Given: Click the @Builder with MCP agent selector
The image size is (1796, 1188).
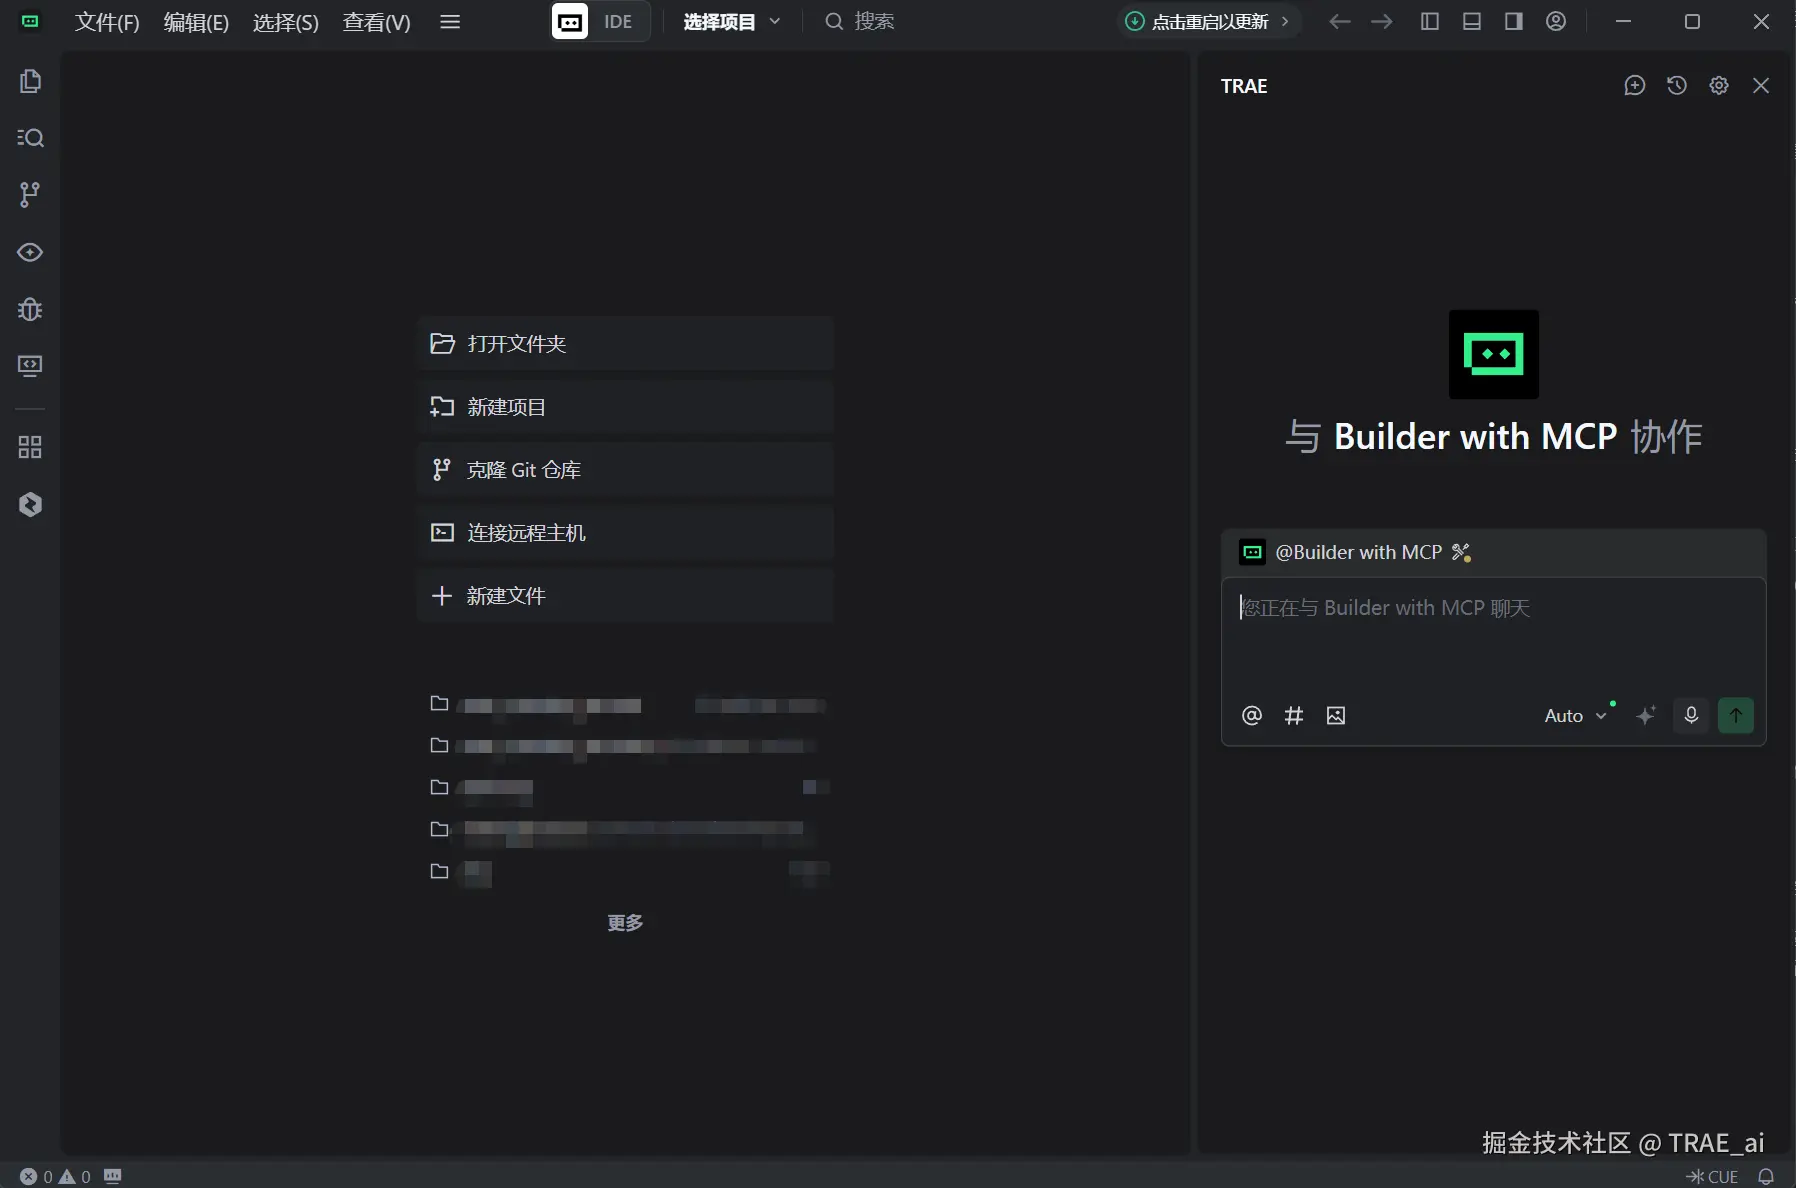Looking at the screenshot, I should coord(1356,552).
